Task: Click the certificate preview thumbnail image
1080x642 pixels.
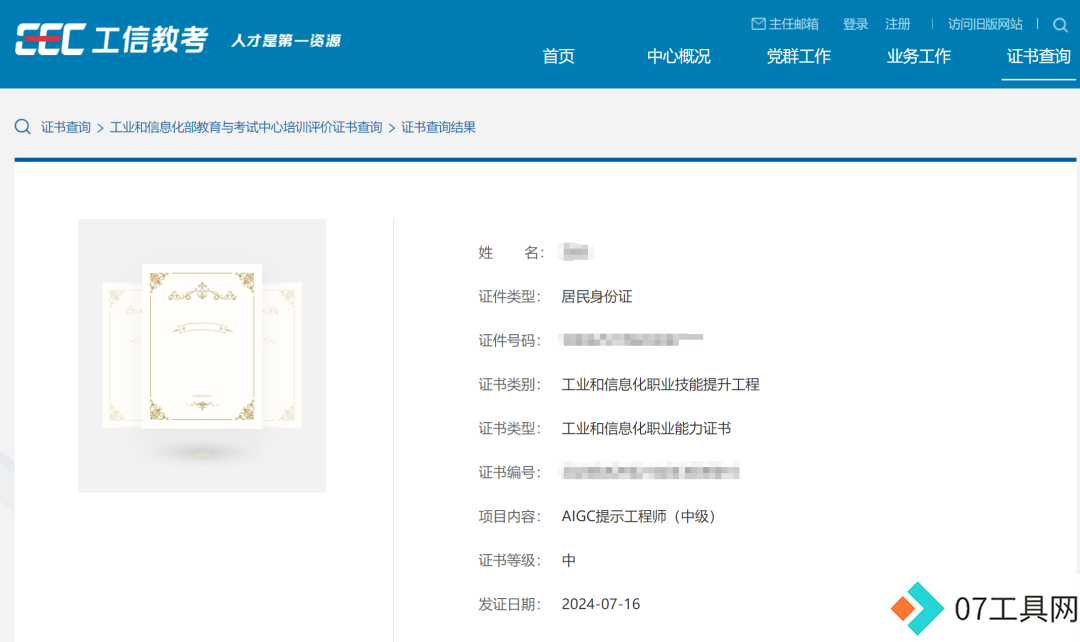Action: click(x=202, y=355)
